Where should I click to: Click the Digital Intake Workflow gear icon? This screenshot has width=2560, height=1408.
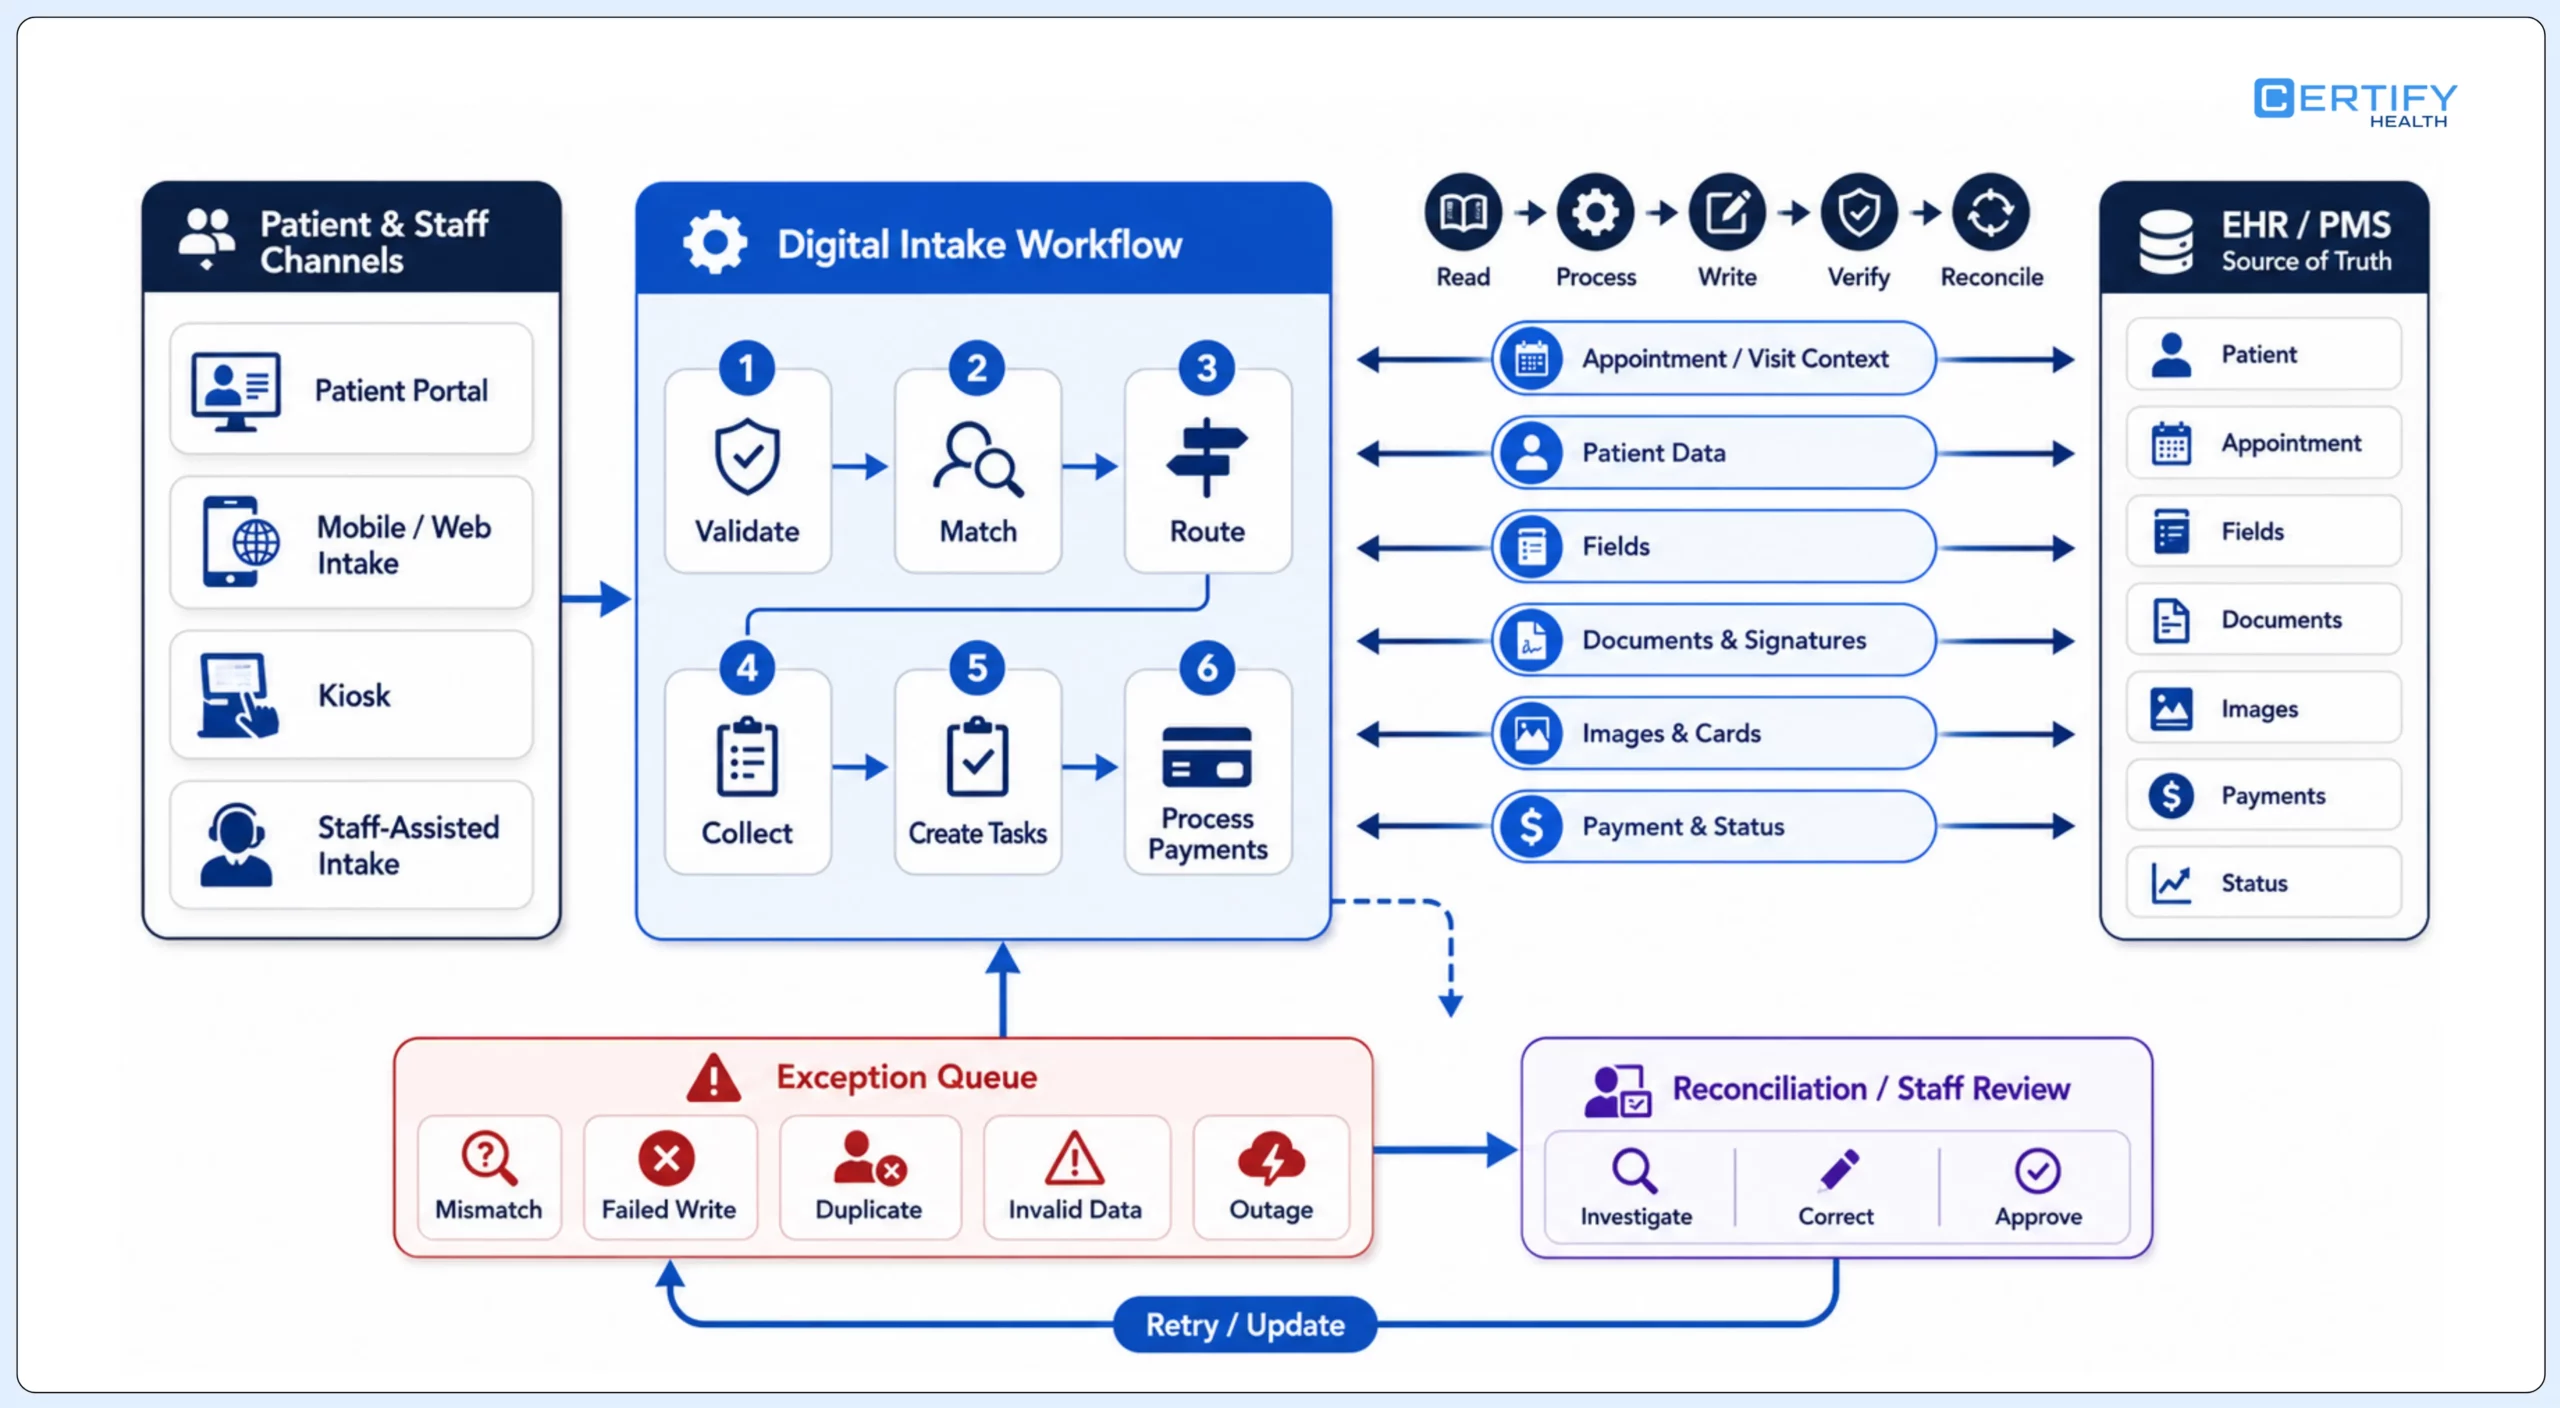[714, 242]
